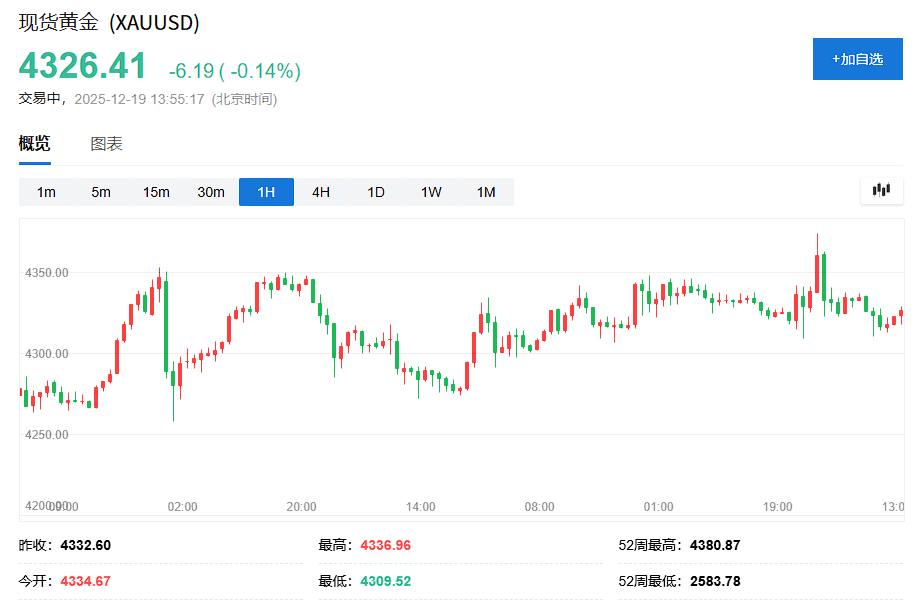The width and height of the screenshot is (915, 601).
Task: Choose the 5m chart interval
Action: pos(101,192)
